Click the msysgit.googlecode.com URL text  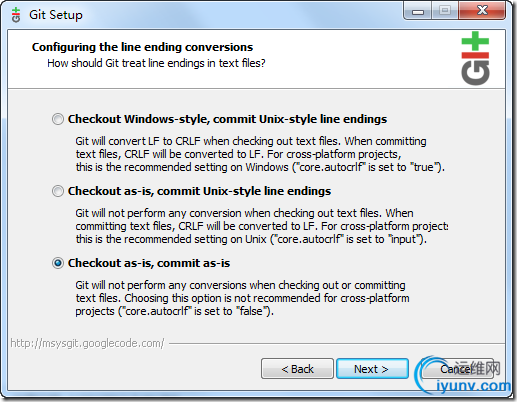(x=87, y=343)
